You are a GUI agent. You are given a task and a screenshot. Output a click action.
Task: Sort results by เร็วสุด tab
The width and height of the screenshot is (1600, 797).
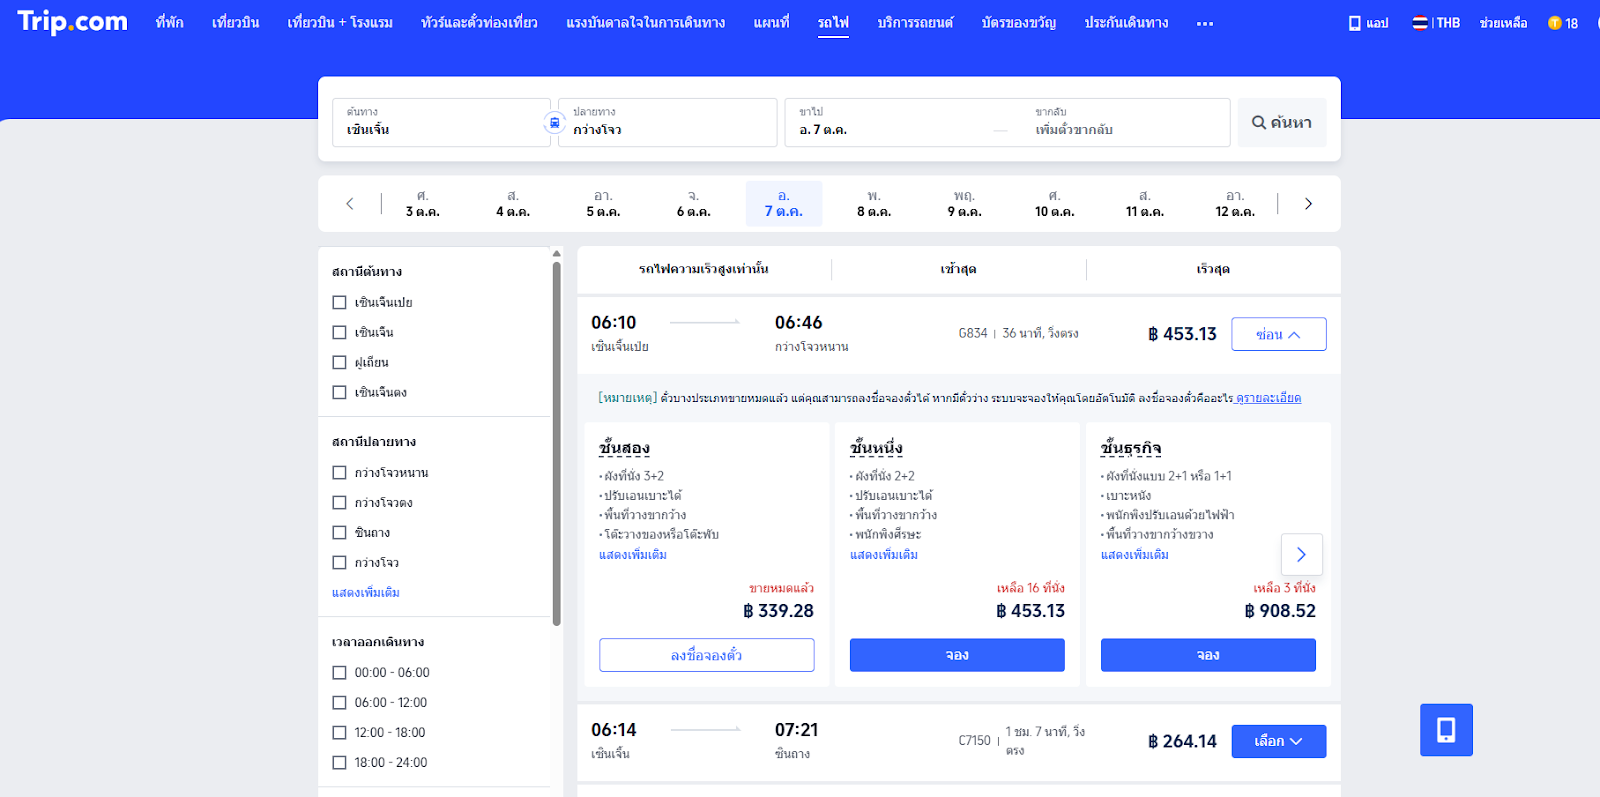(1212, 269)
